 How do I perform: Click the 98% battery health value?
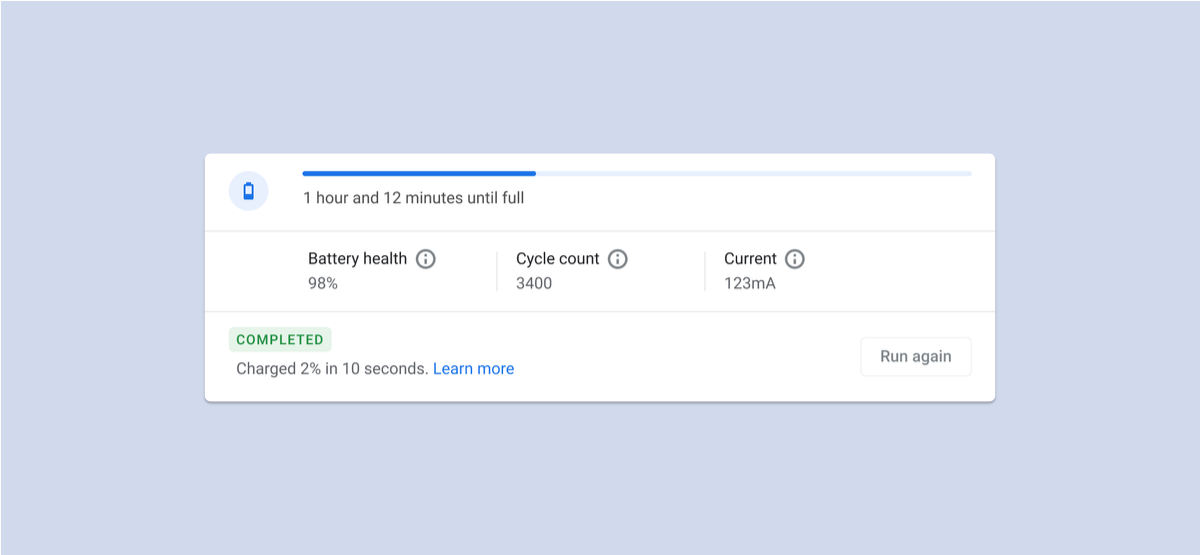323,284
